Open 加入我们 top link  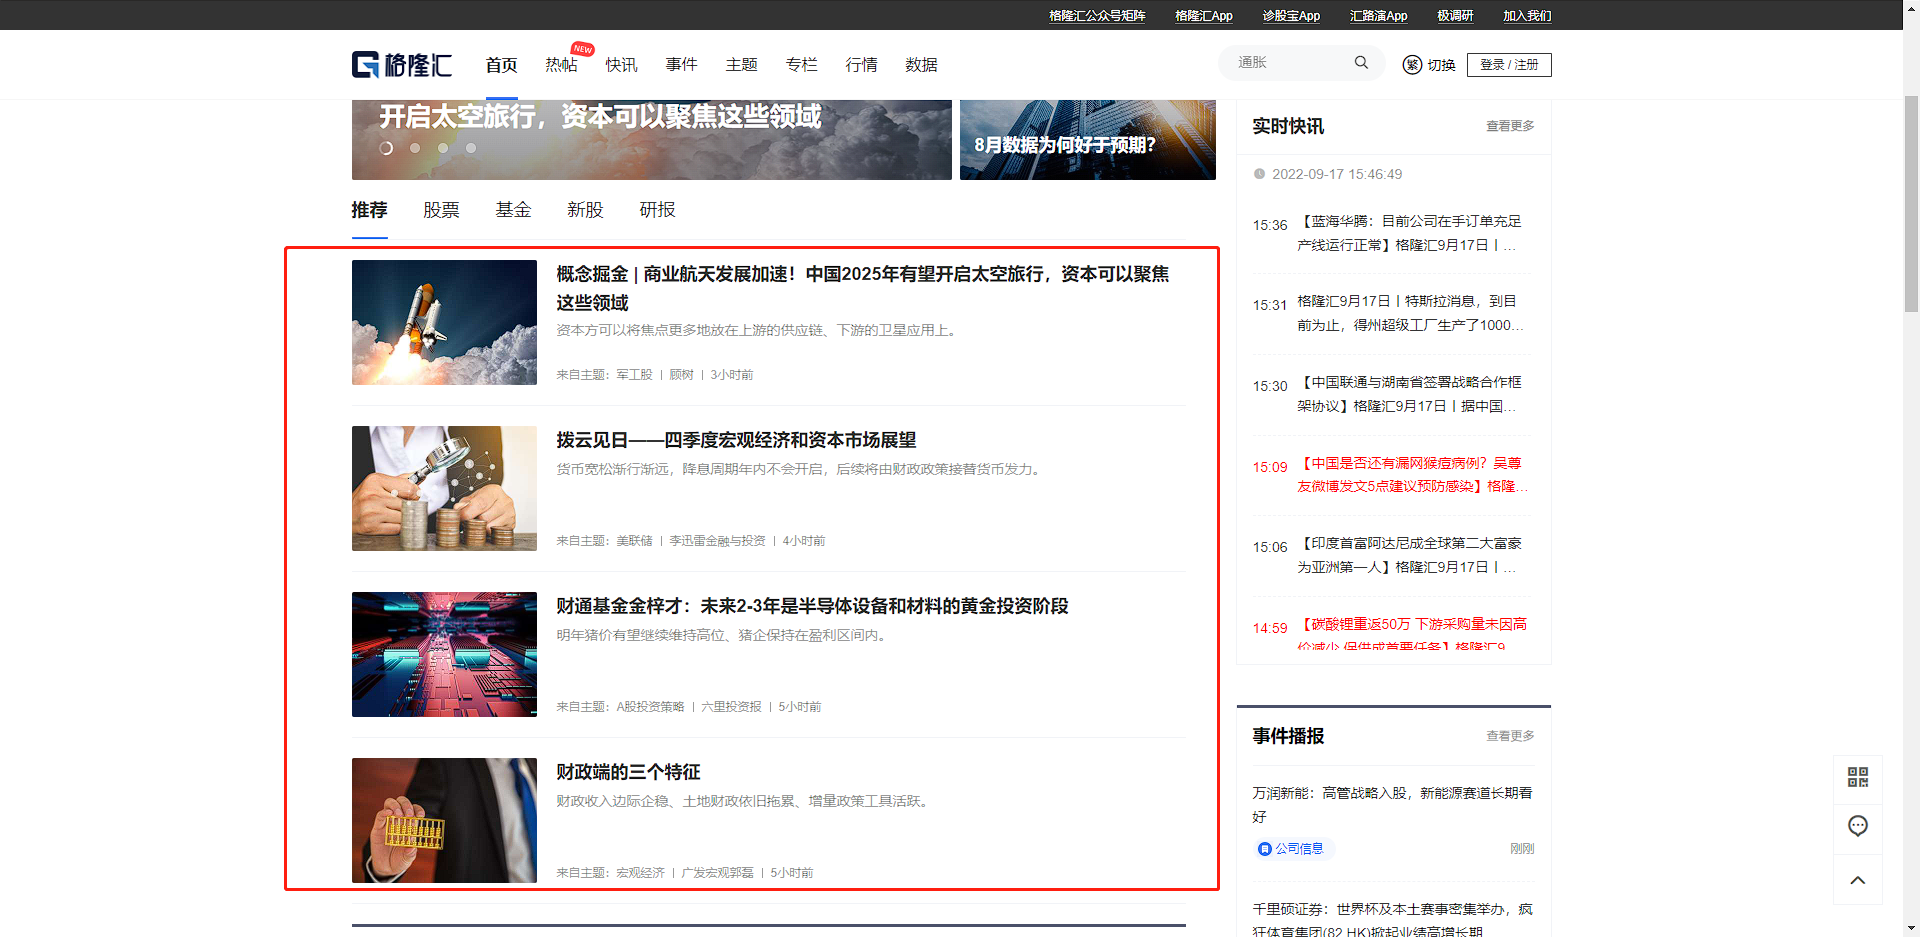(1527, 16)
